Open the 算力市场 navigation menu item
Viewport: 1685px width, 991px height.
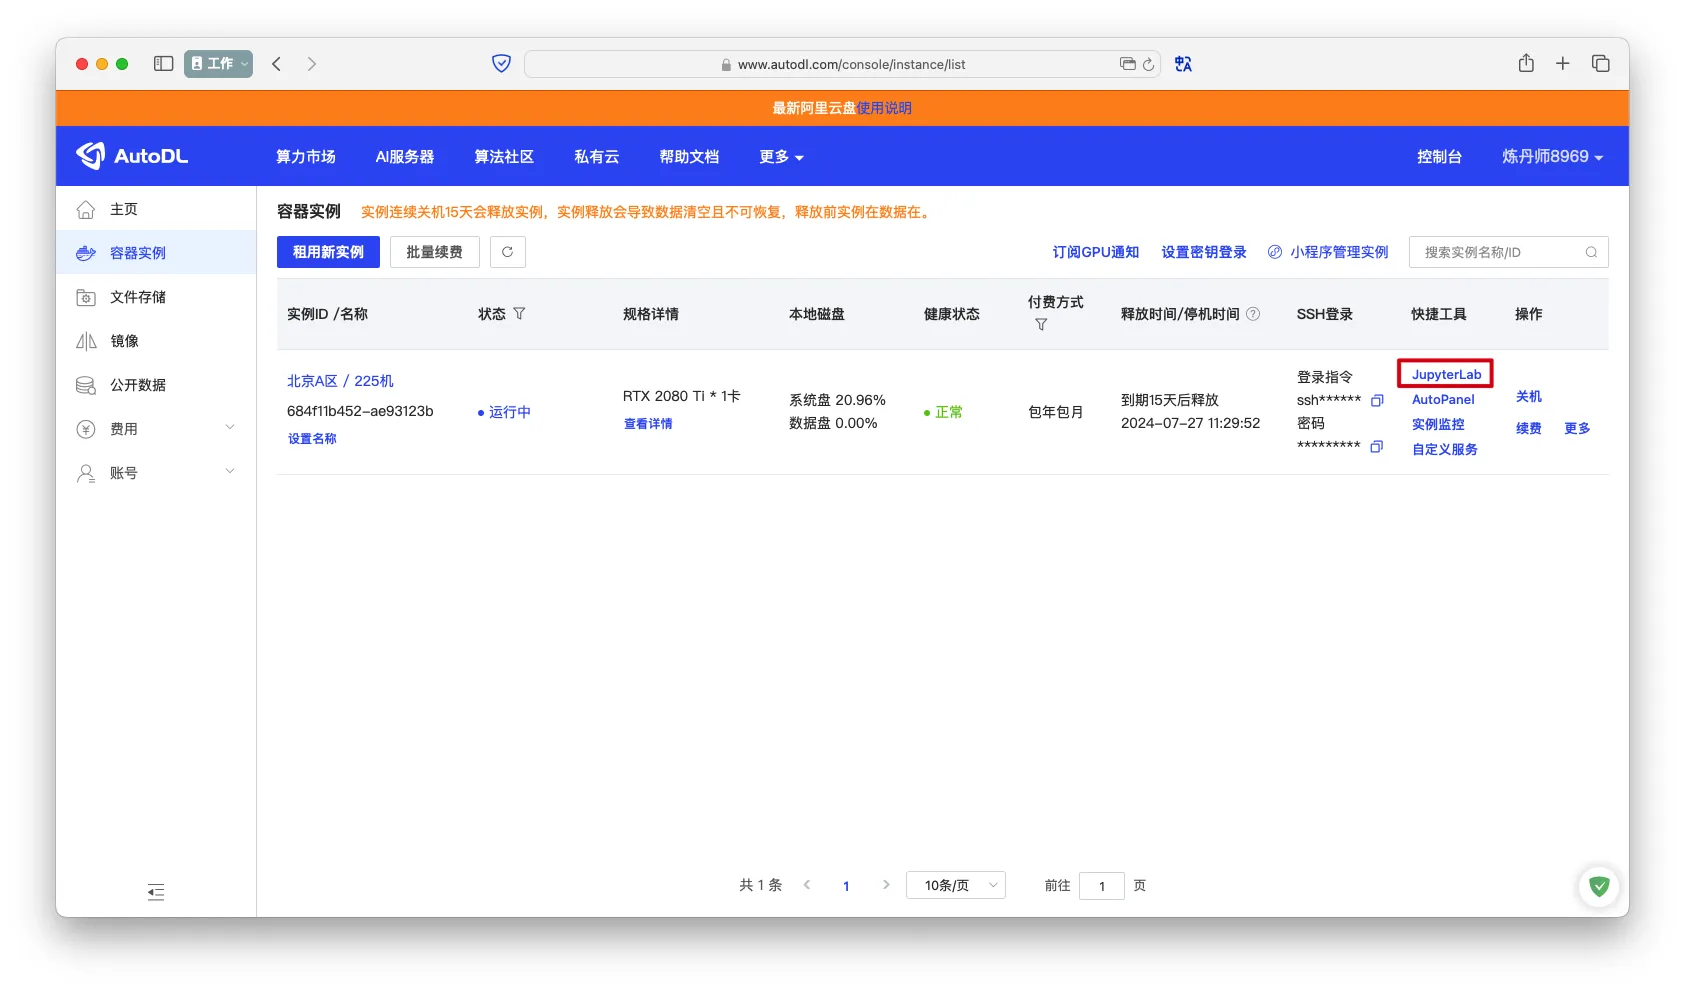305,157
